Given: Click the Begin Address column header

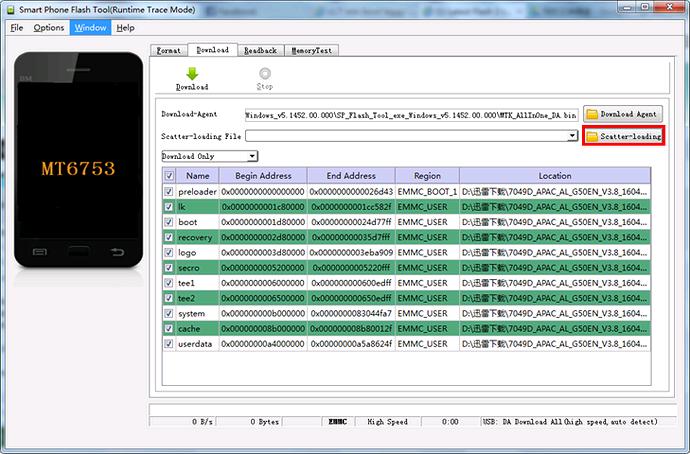Looking at the screenshot, I should coord(263,176).
